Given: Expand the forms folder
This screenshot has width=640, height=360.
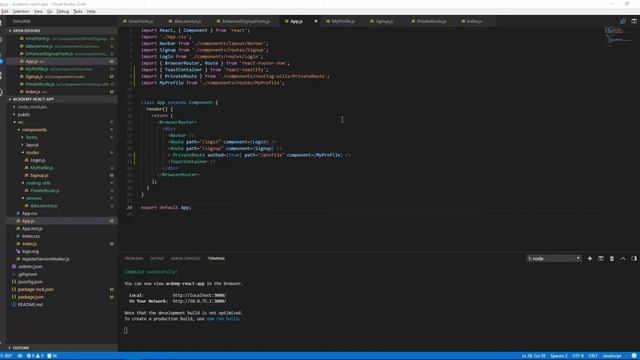Looking at the screenshot, I should tap(31, 138).
